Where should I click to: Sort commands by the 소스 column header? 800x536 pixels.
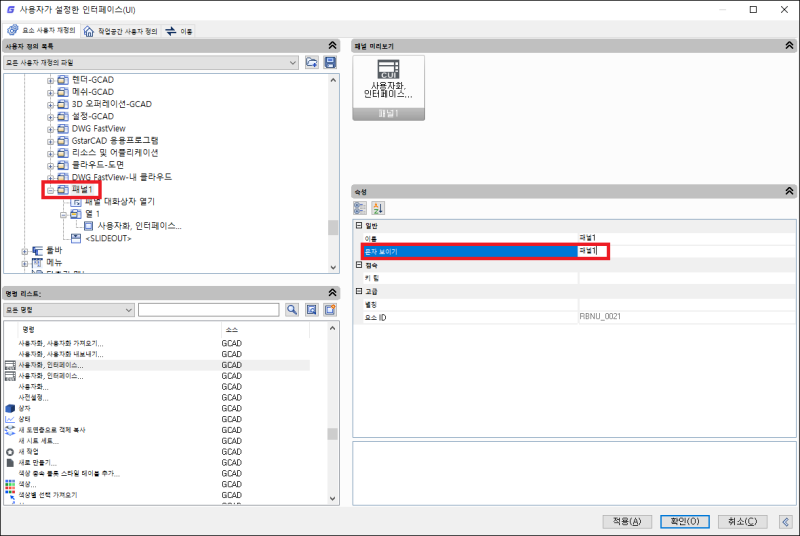(265, 330)
